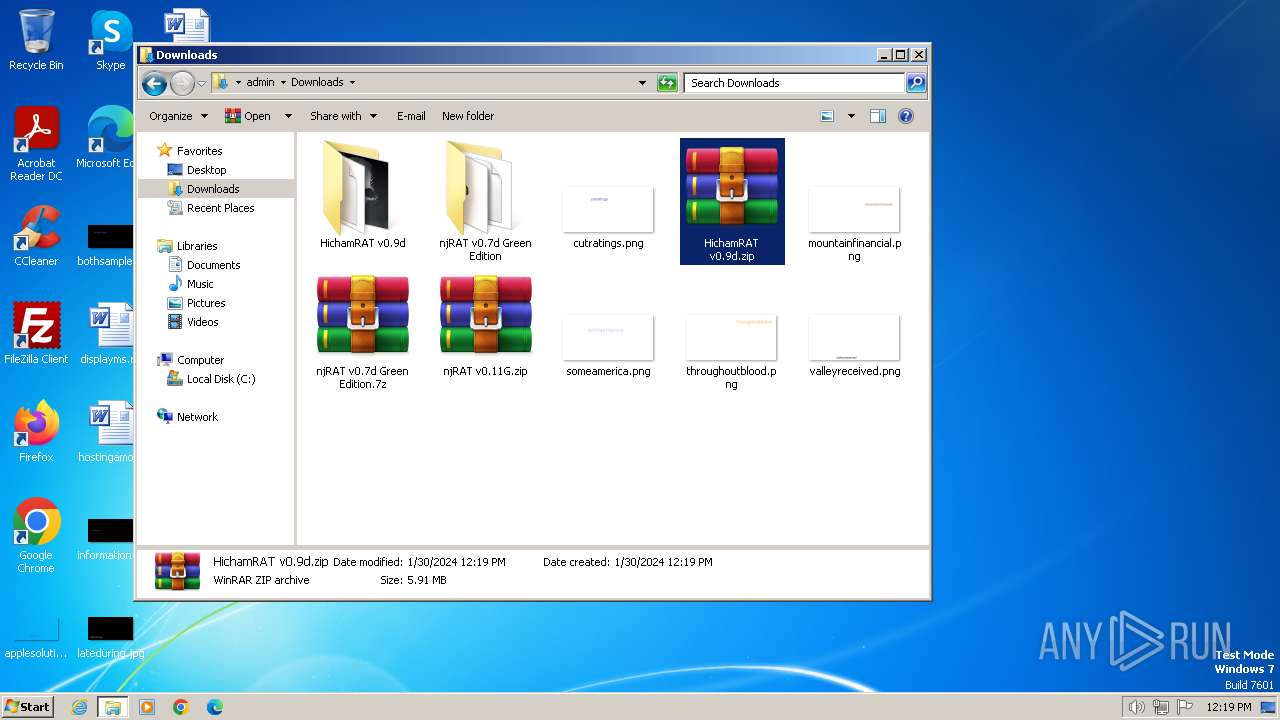This screenshot has width=1280, height=720.
Task: Click the search magnifier icon
Action: pos(916,83)
